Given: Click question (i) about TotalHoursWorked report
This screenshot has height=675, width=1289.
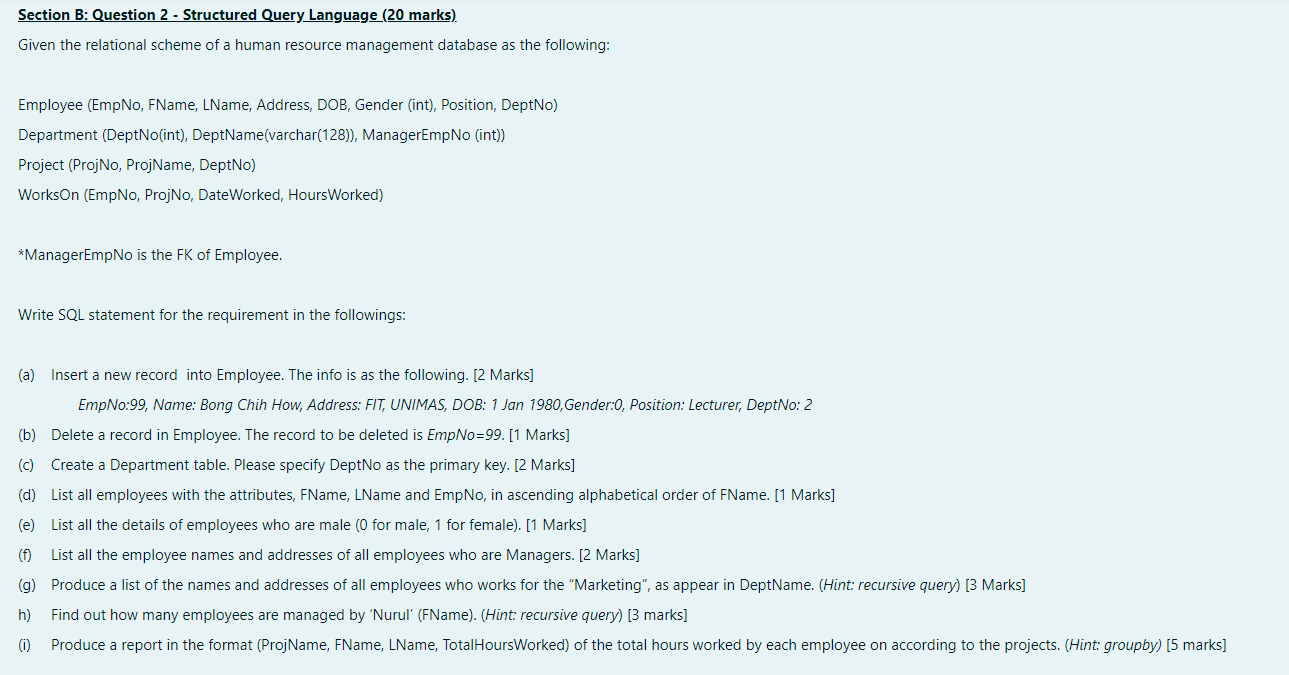Looking at the screenshot, I should (622, 645).
